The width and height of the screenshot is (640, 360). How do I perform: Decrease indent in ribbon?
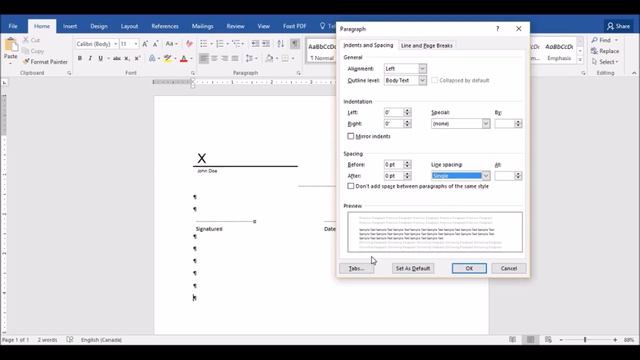(256, 44)
